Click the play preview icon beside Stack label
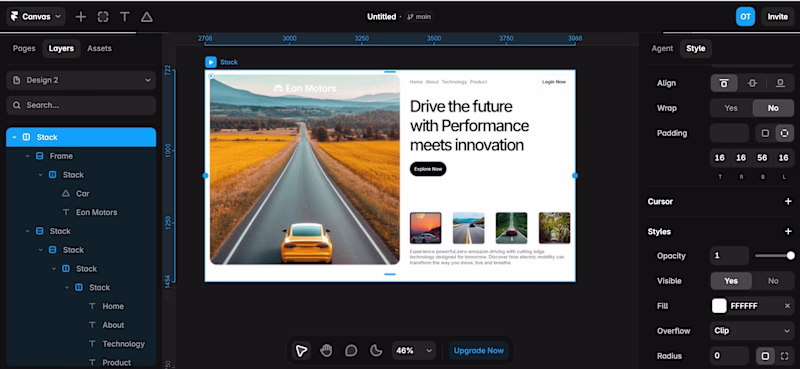The height and width of the screenshot is (369, 800). [211, 62]
